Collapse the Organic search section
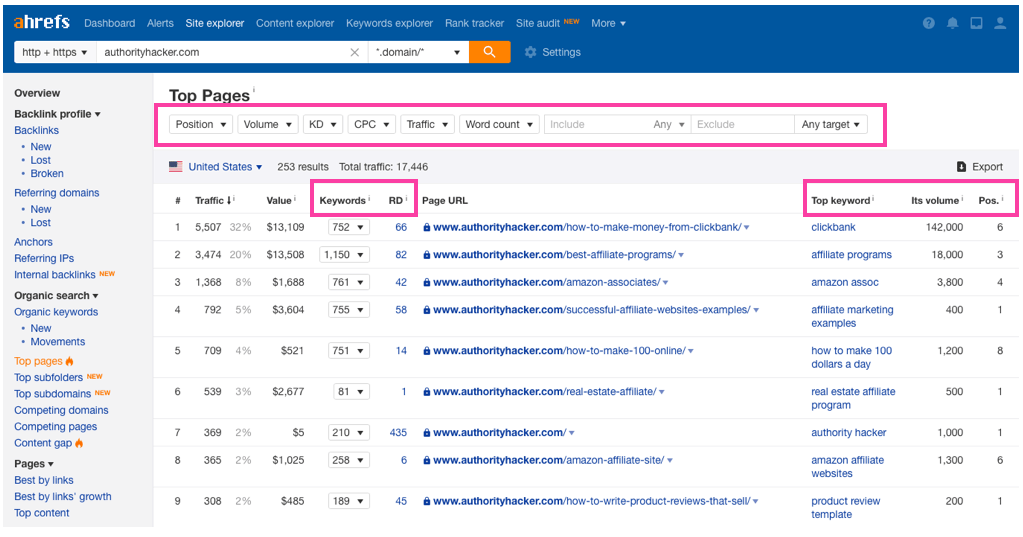 click(56, 295)
